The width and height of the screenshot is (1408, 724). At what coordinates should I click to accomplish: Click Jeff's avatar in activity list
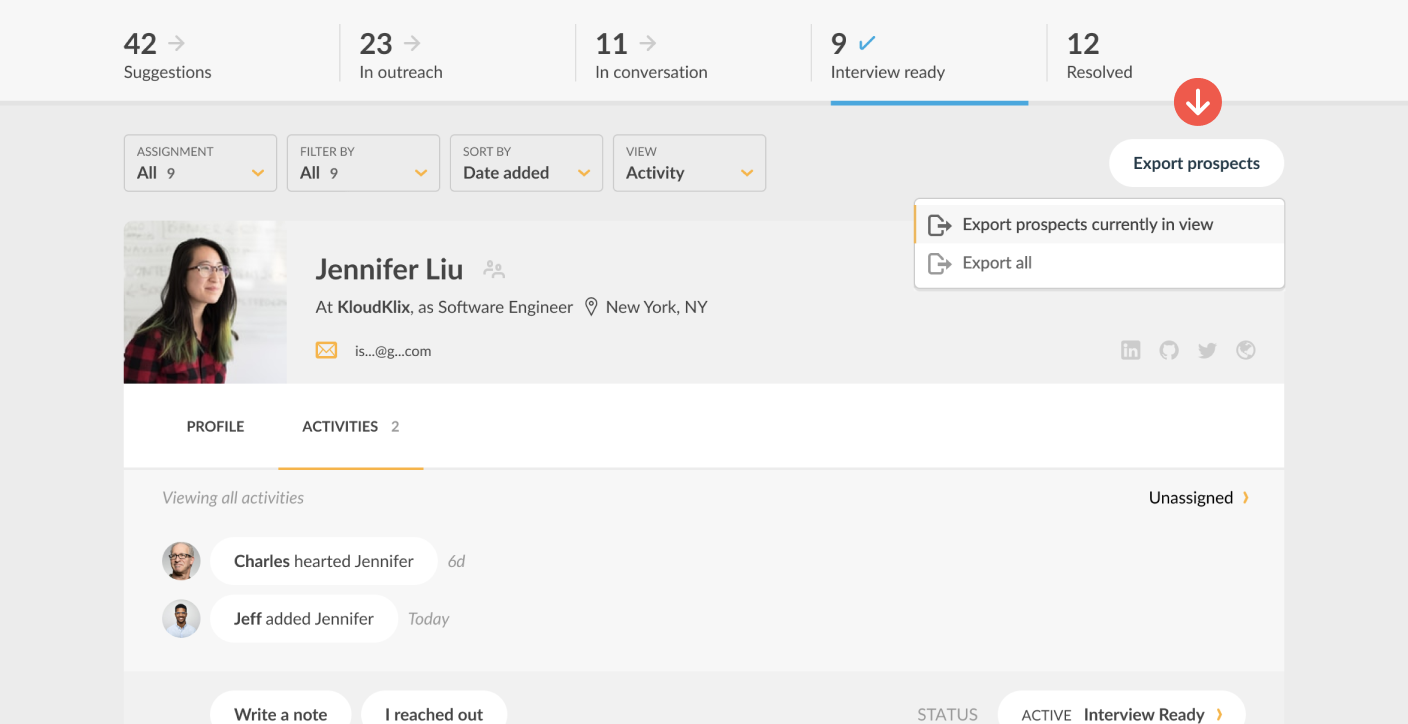pyautogui.click(x=182, y=618)
